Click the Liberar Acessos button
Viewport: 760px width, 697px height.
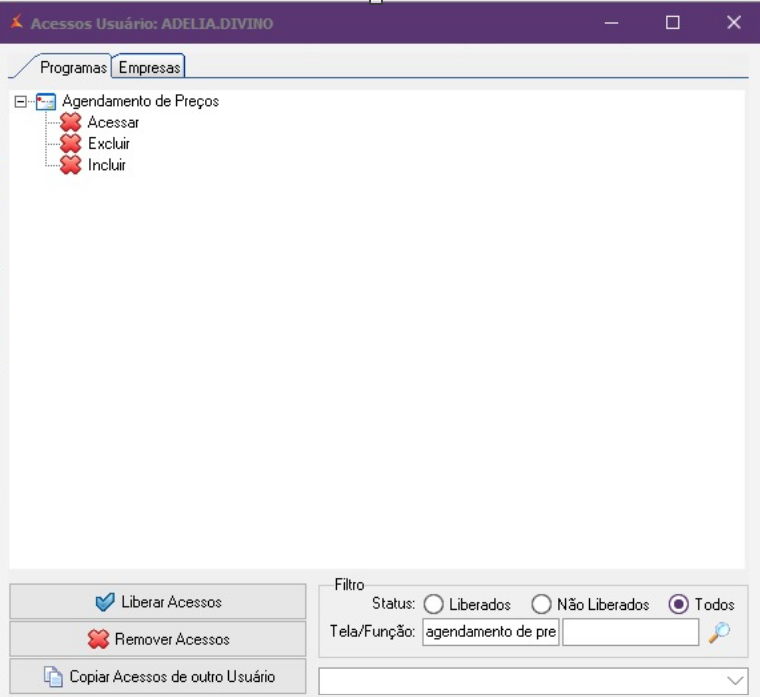coord(158,602)
